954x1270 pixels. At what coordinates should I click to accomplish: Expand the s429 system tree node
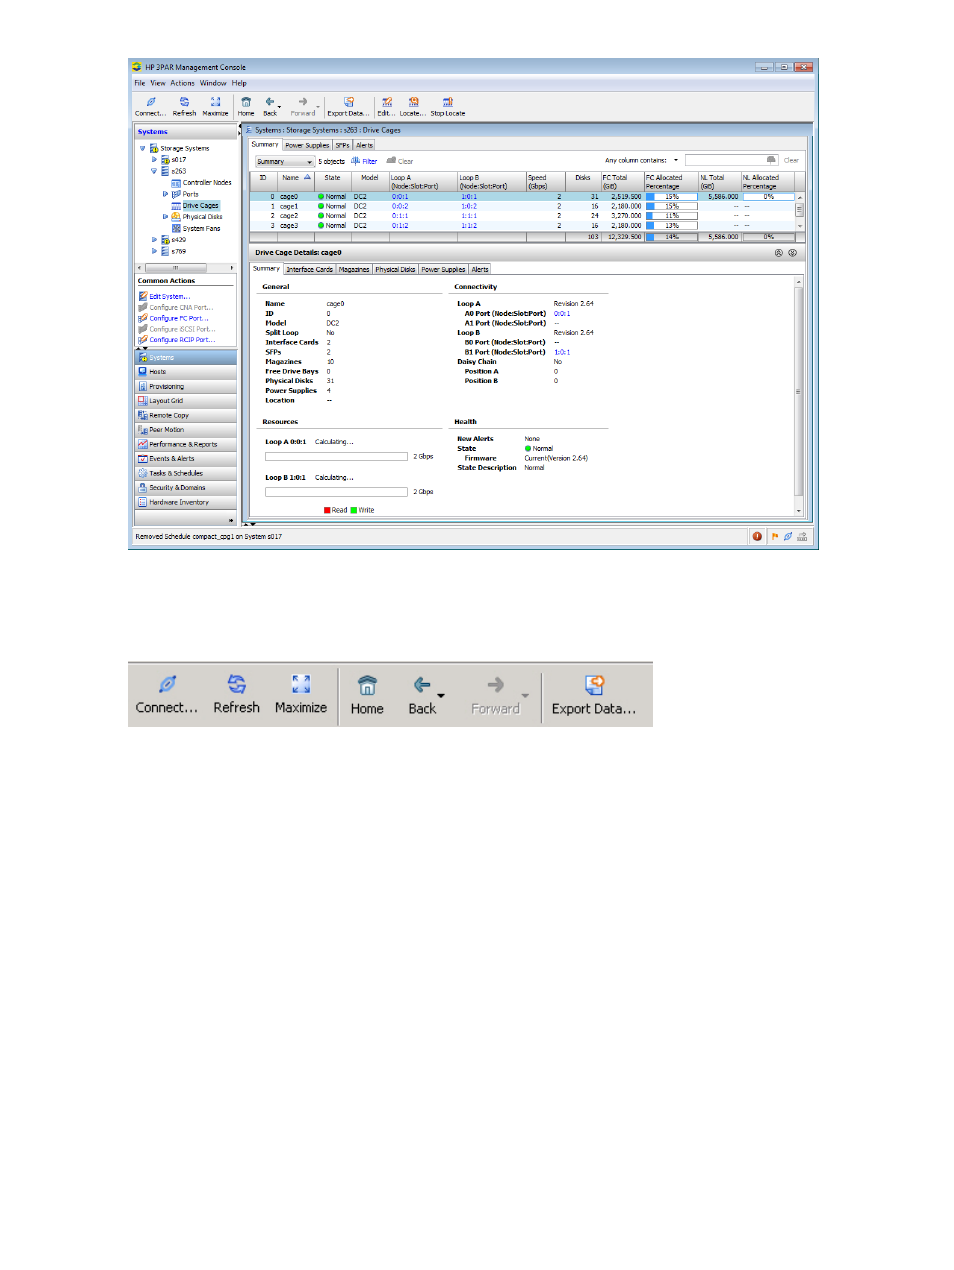154,240
